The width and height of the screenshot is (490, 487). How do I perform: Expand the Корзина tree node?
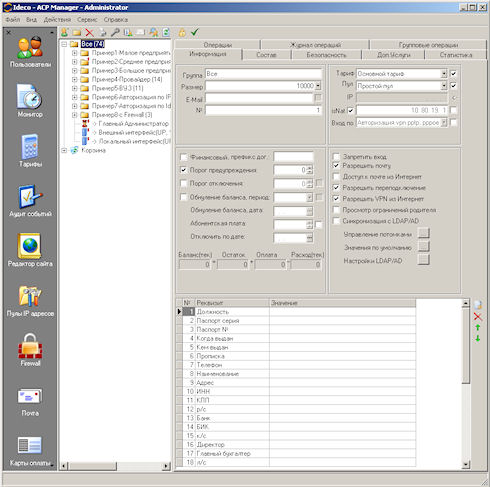64,150
